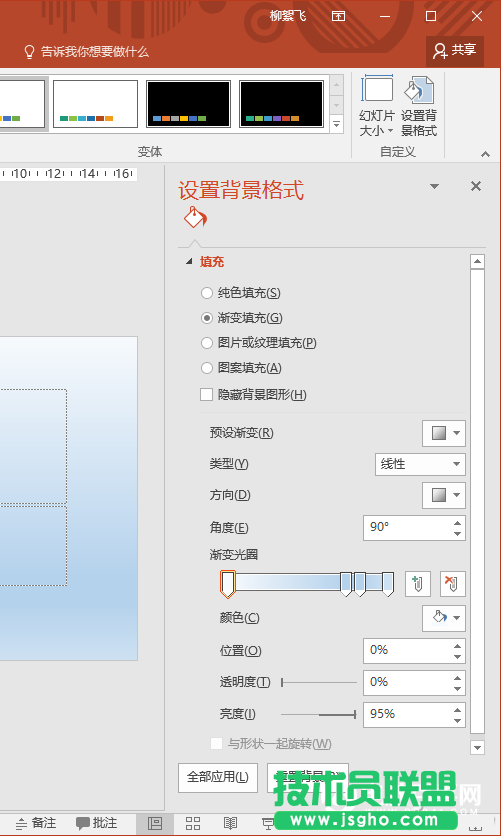Open Direction (方向) dropdown
501x836 pixels.
444,495
